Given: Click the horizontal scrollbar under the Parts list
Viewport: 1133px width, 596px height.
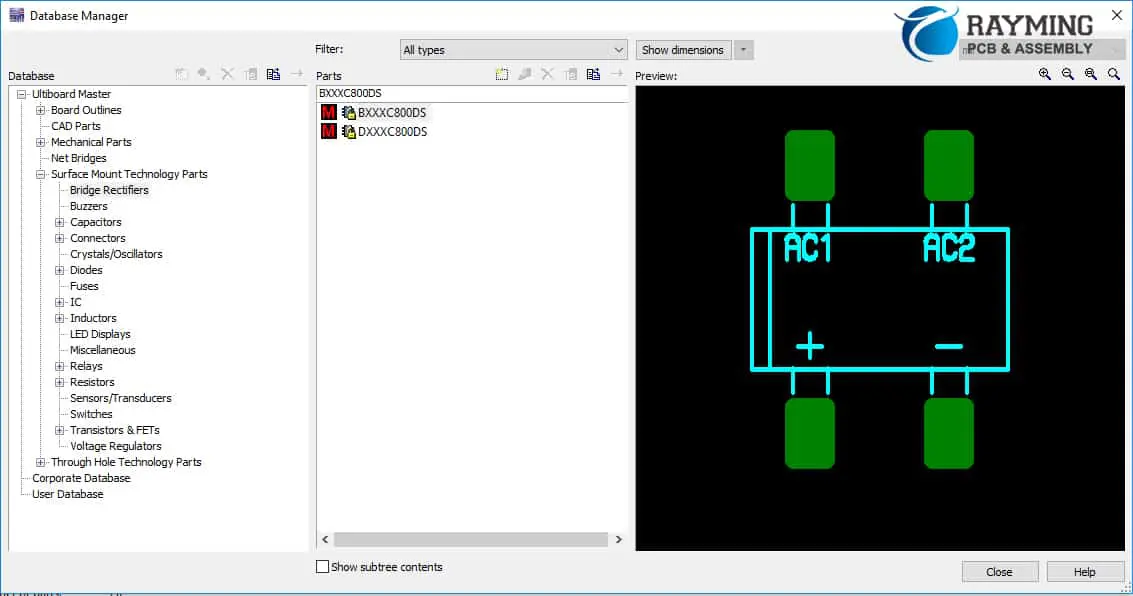Looking at the screenshot, I should click(470, 539).
